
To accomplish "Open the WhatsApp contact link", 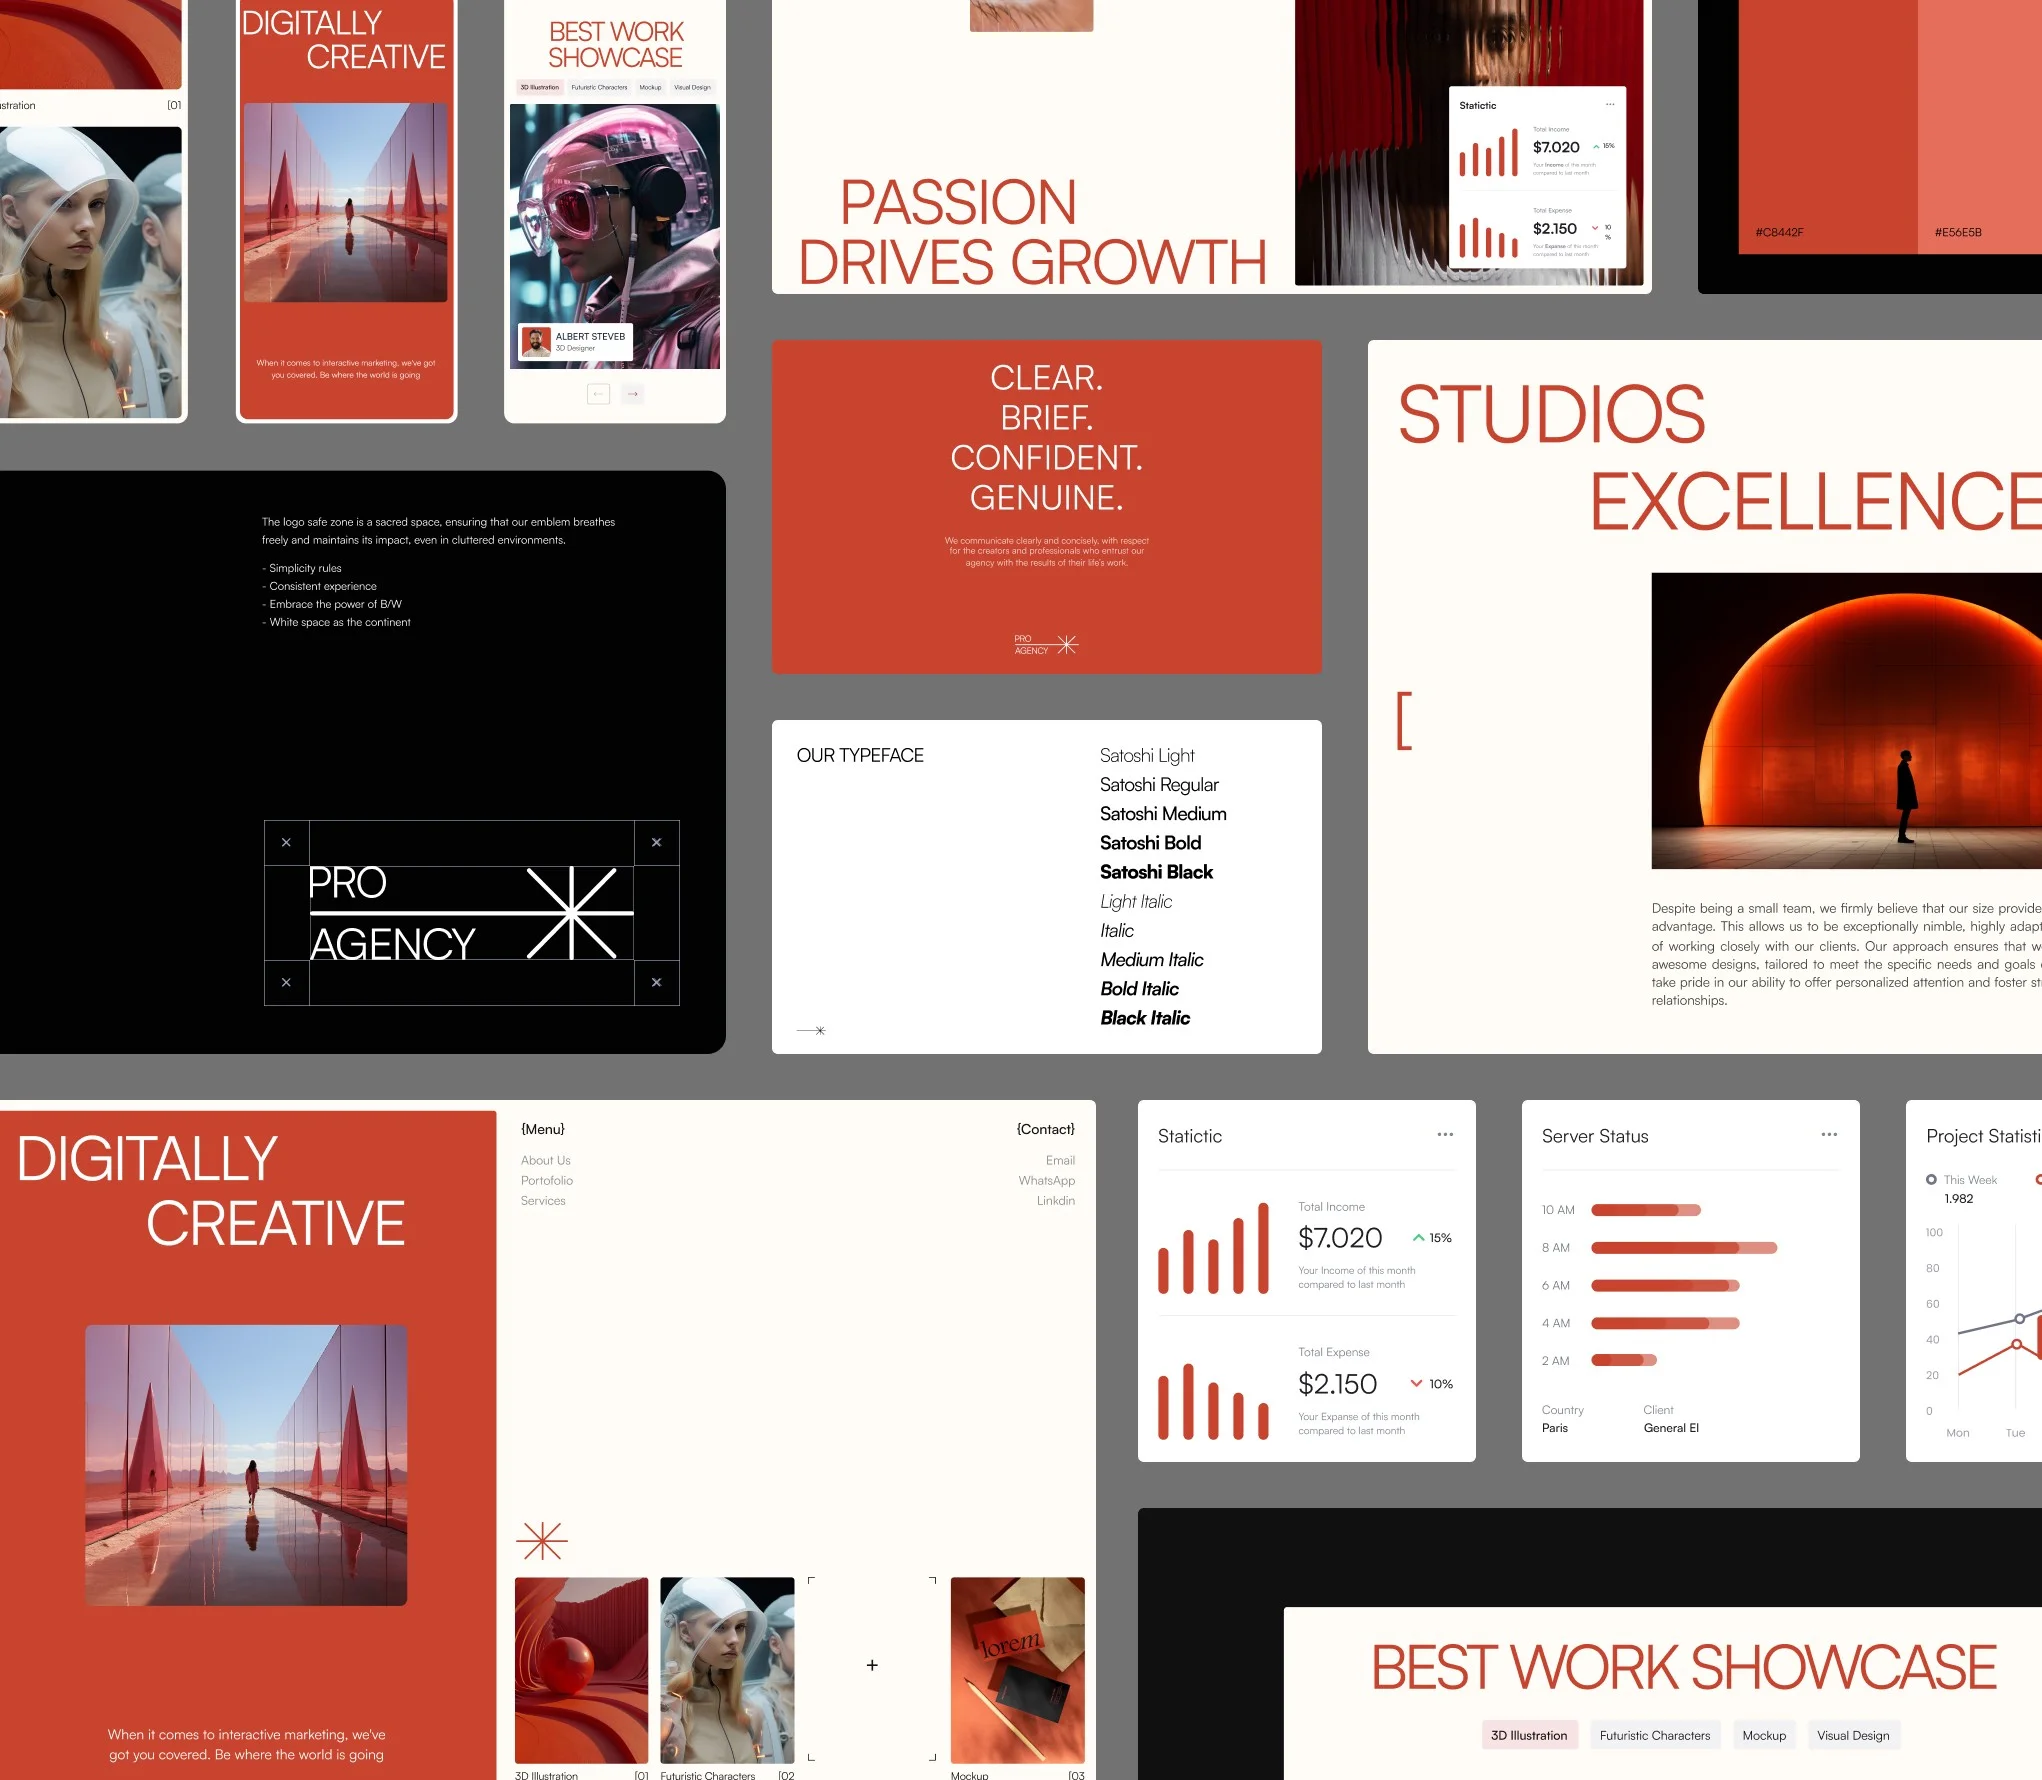I will [1046, 1180].
